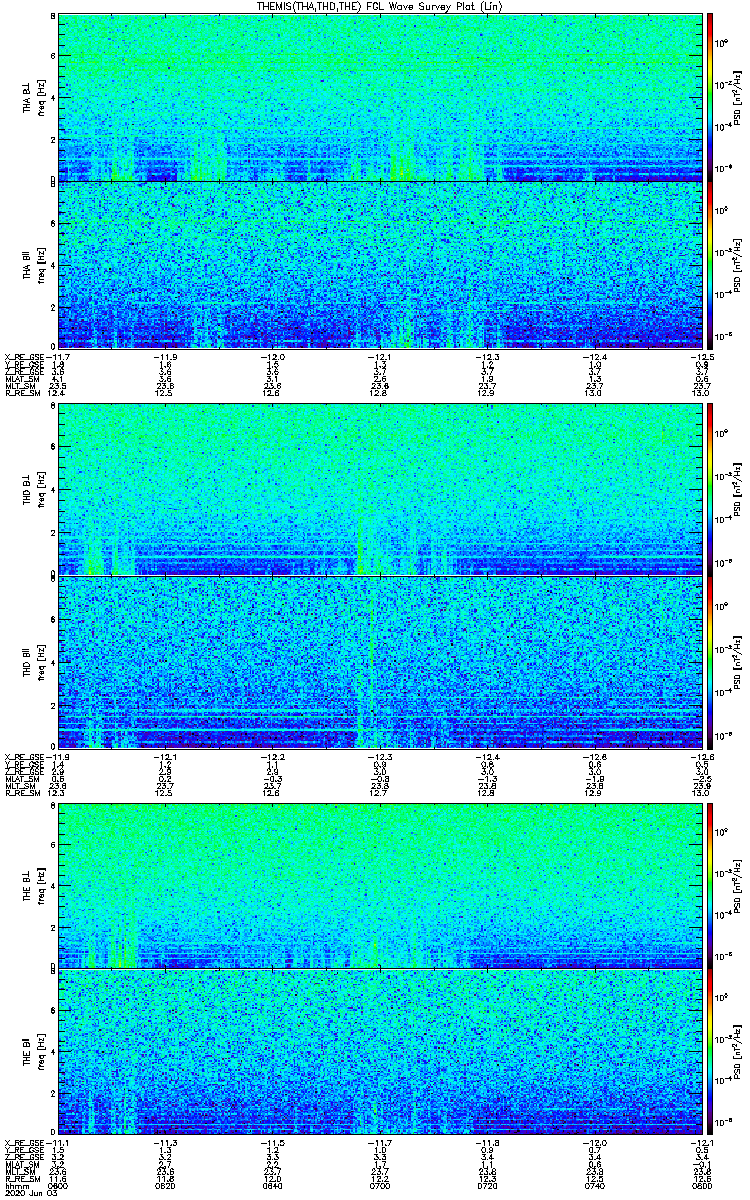Click the R_RE_SM row label under the THD panels

pyautogui.click(x=21, y=793)
